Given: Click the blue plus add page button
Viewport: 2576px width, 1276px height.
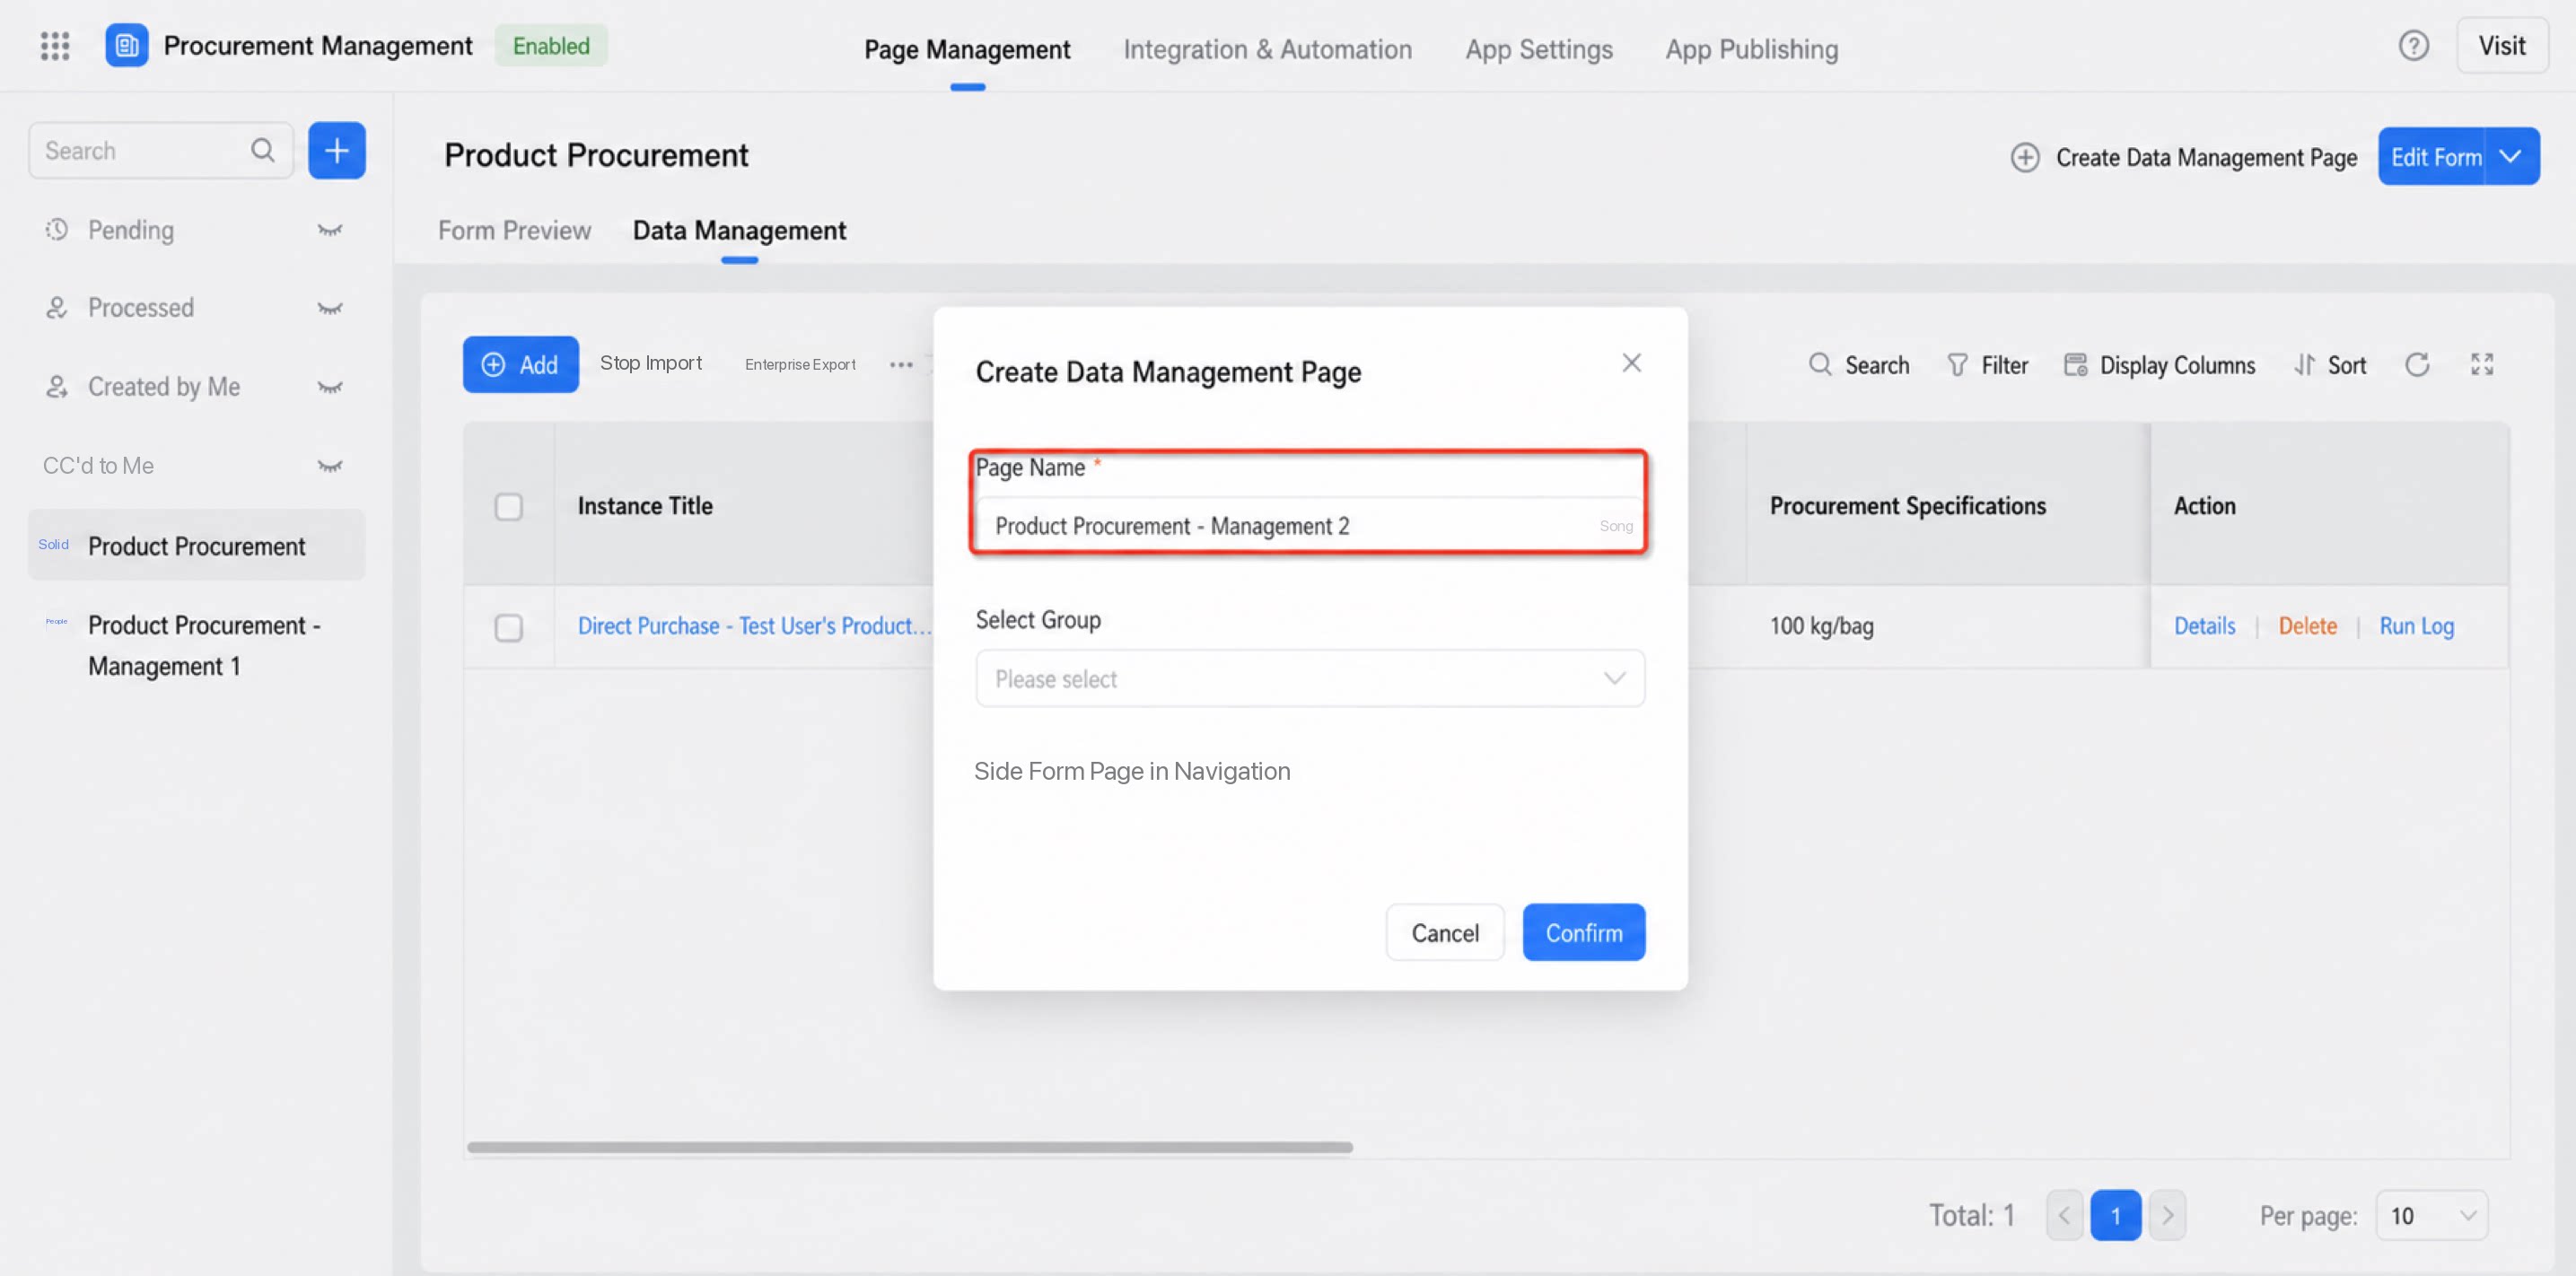Looking at the screenshot, I should (337, 151).
